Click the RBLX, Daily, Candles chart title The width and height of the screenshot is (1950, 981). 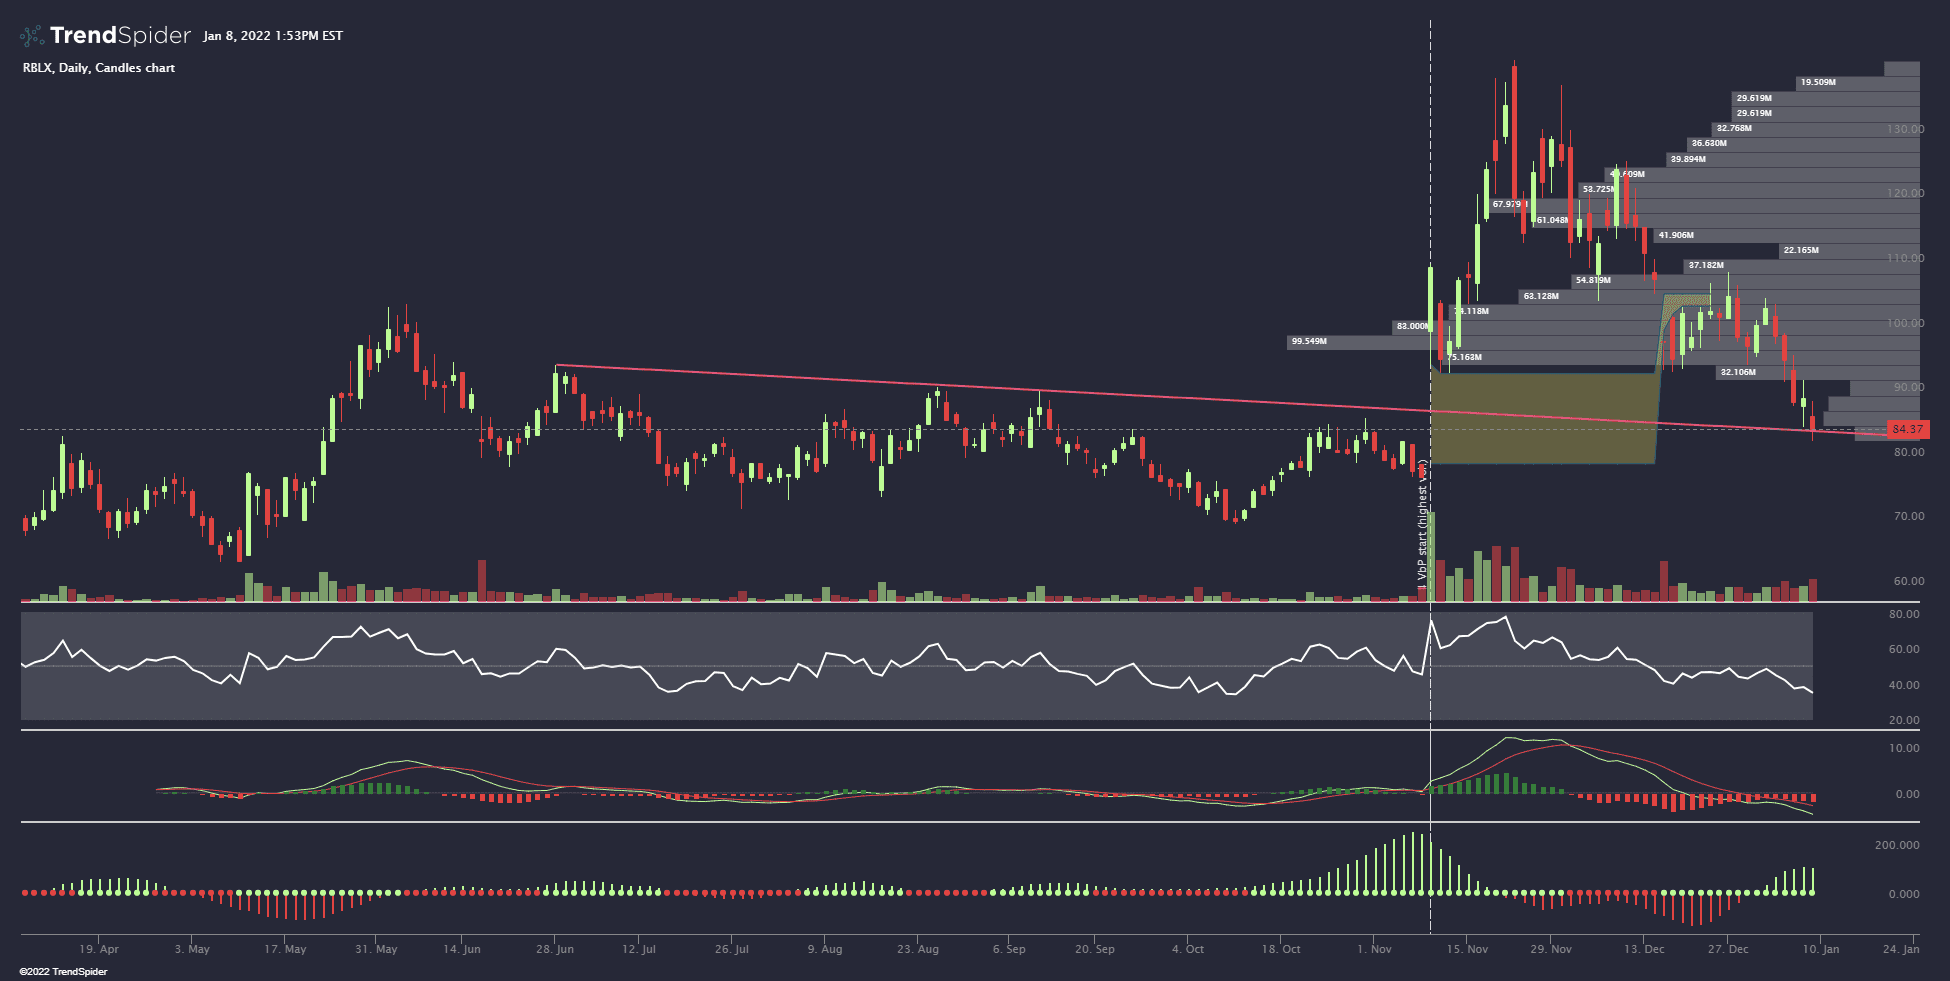[99, 68]
